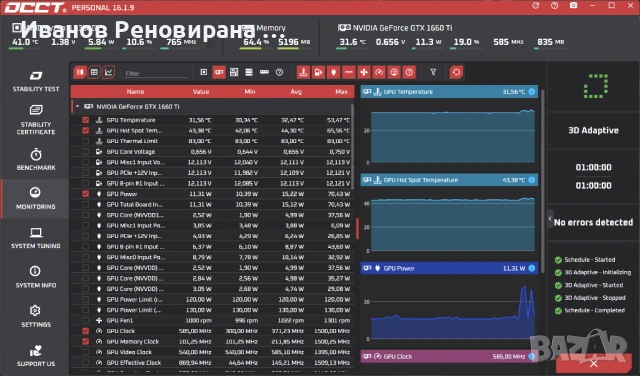Open info for GPU Power graph
The image size is (640, 376).
coord(531,268)
